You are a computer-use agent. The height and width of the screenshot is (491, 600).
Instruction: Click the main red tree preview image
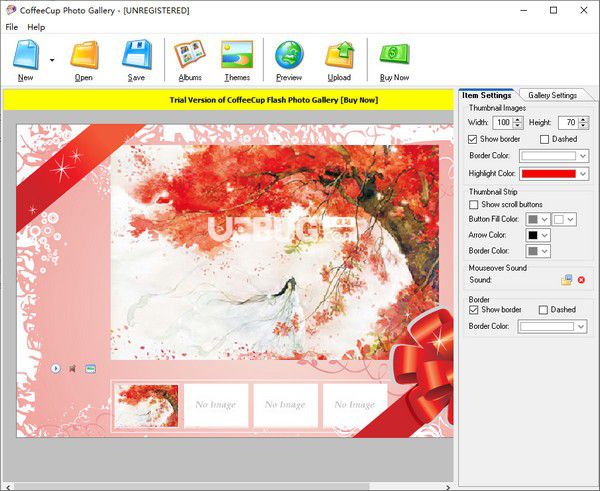[275, 252]
